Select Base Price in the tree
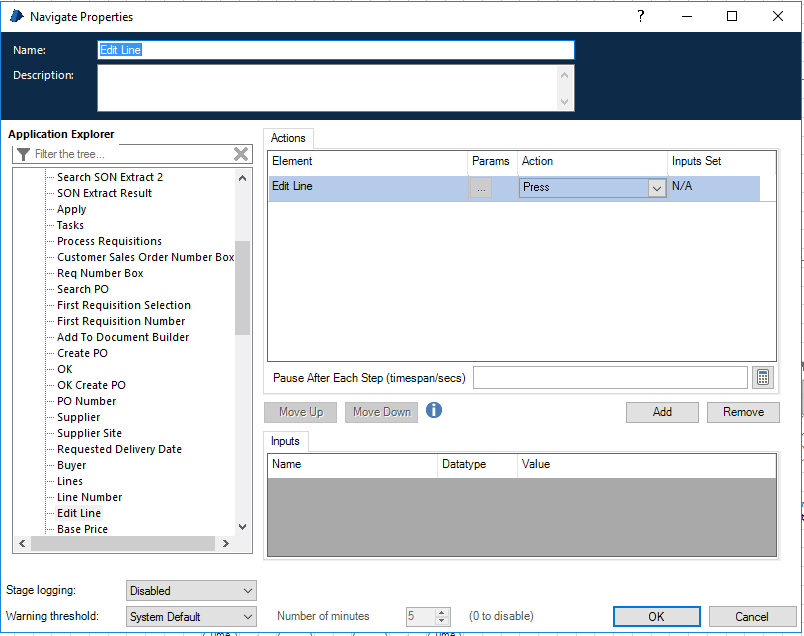This screenshot has height=636, width=804. pyautogui.click(x=82, y=529)
